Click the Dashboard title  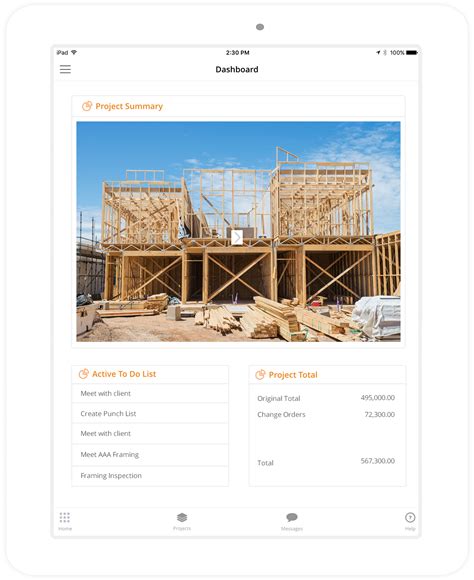[237, 69]
